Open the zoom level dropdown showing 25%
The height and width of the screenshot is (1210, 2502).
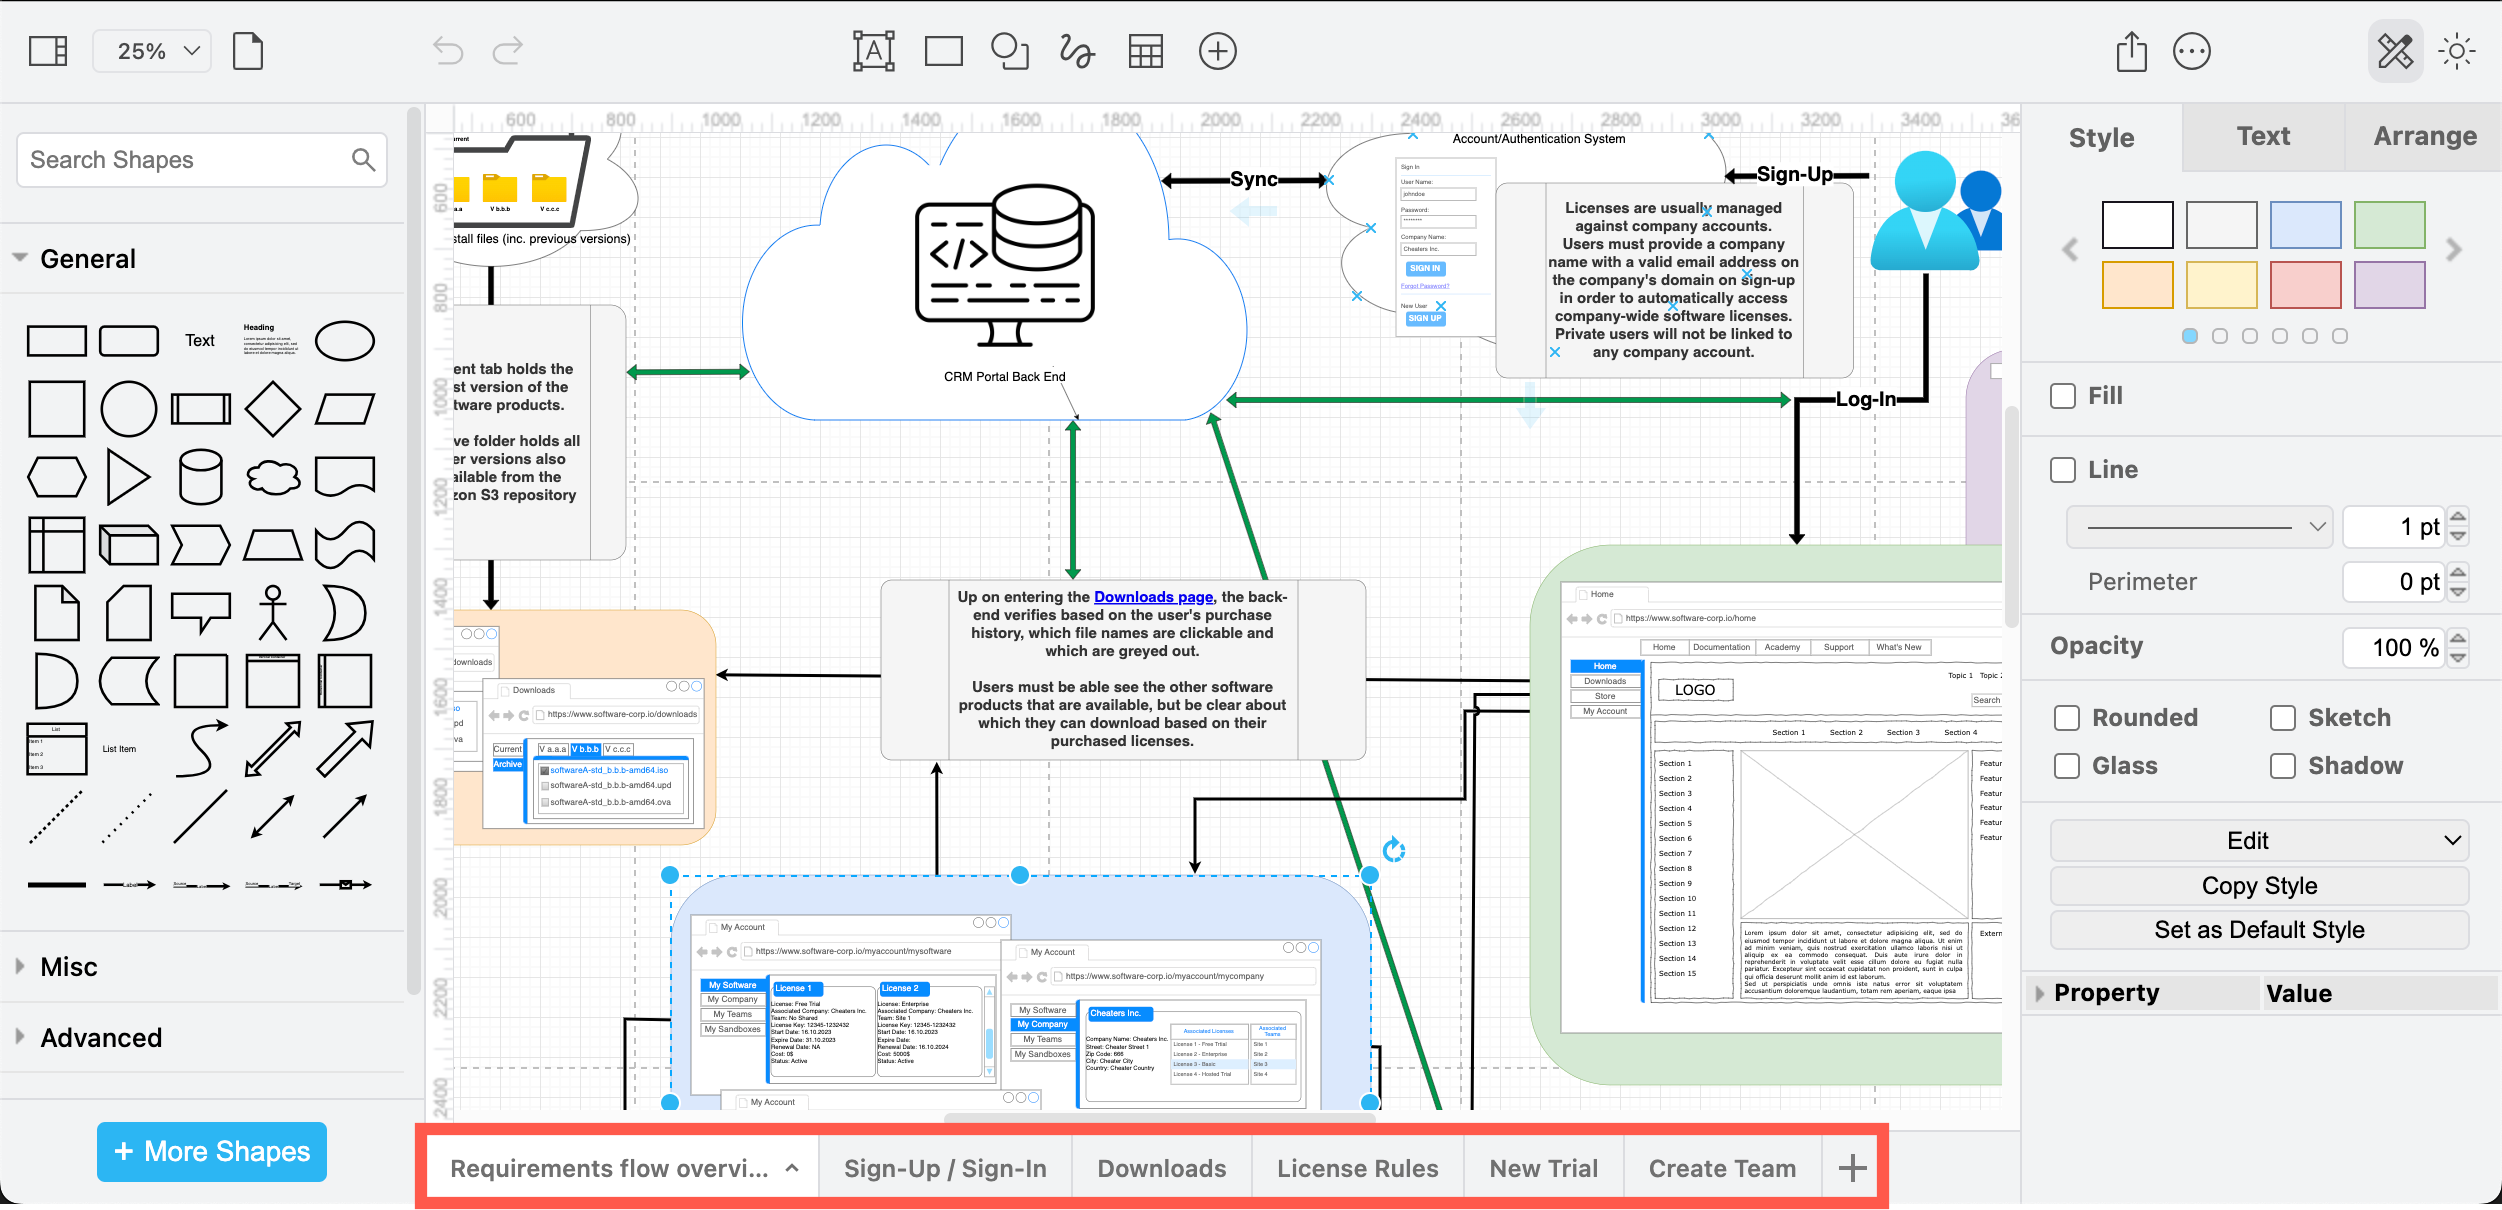coord(151,50)
